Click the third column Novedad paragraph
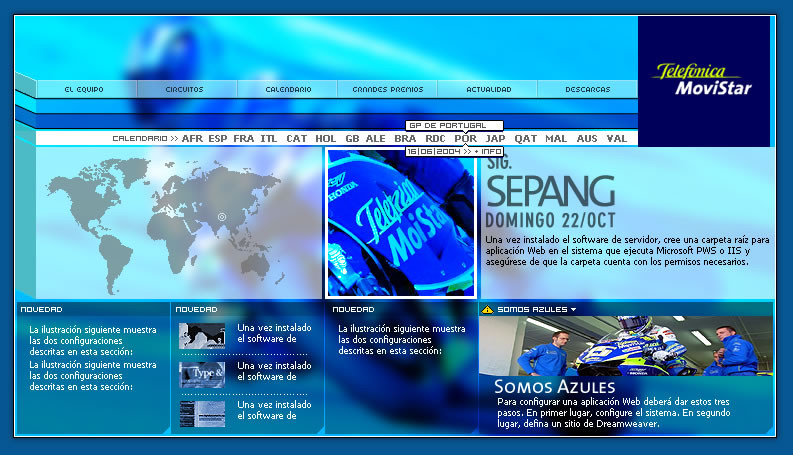 click(x=402, y=340)
